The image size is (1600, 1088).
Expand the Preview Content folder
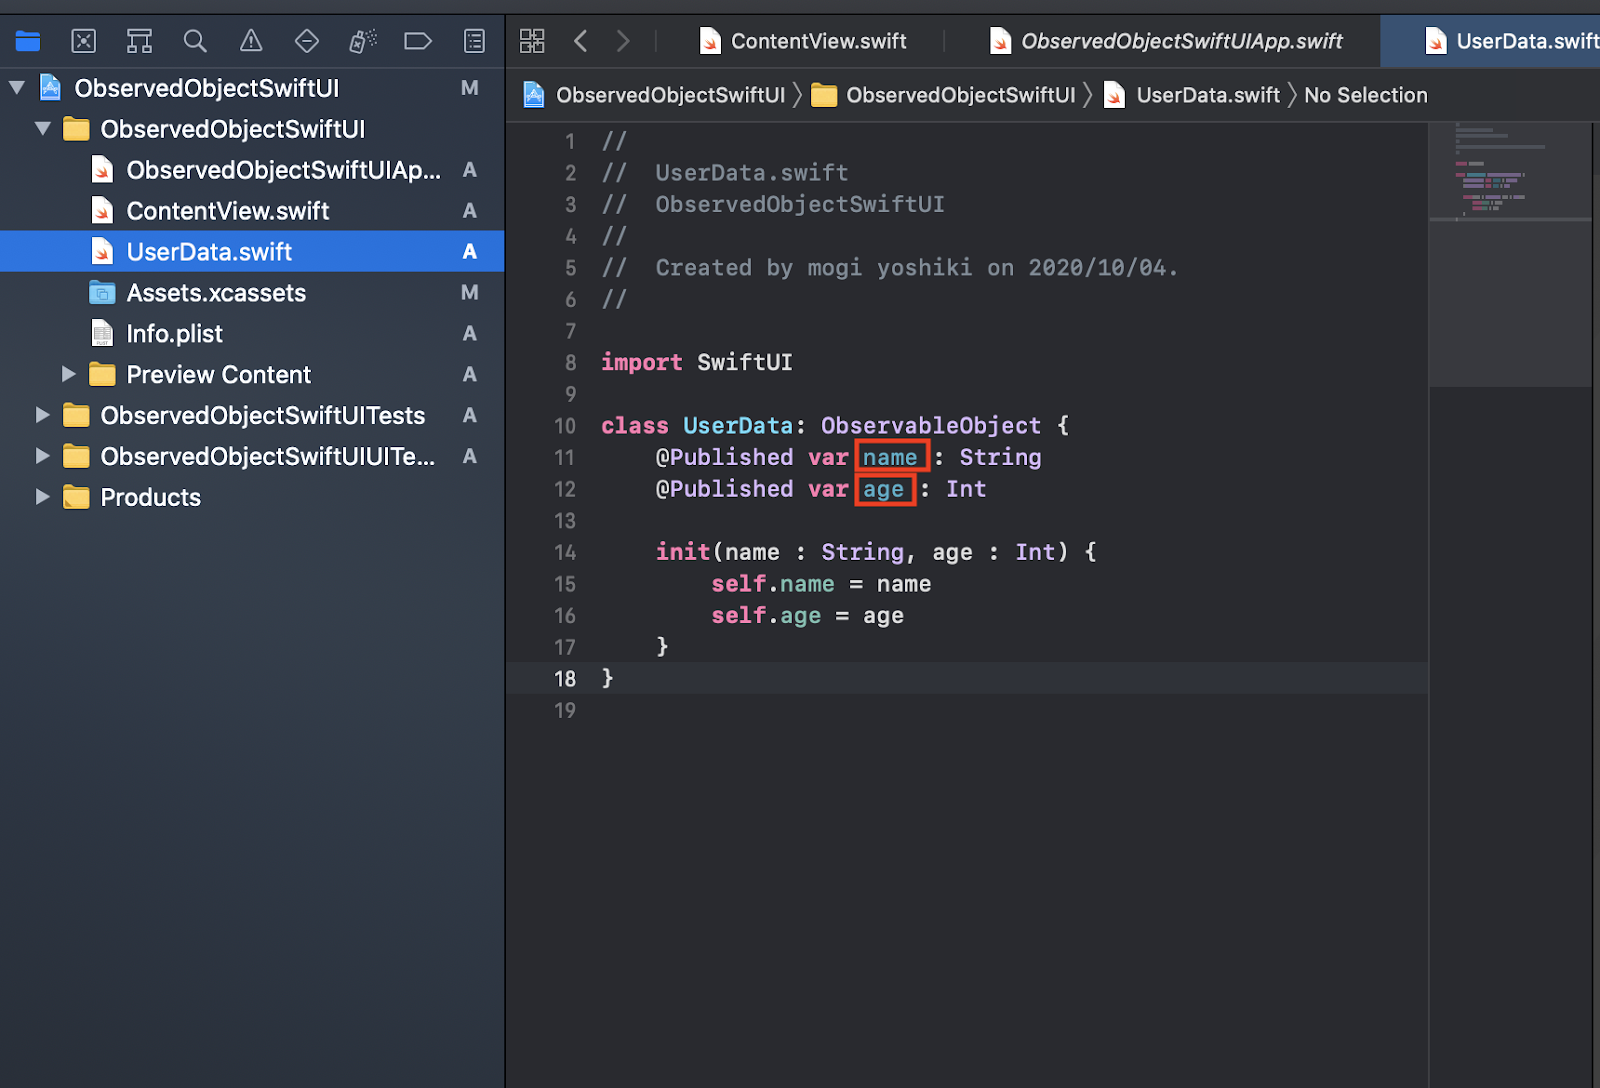(x=69, y=374)
